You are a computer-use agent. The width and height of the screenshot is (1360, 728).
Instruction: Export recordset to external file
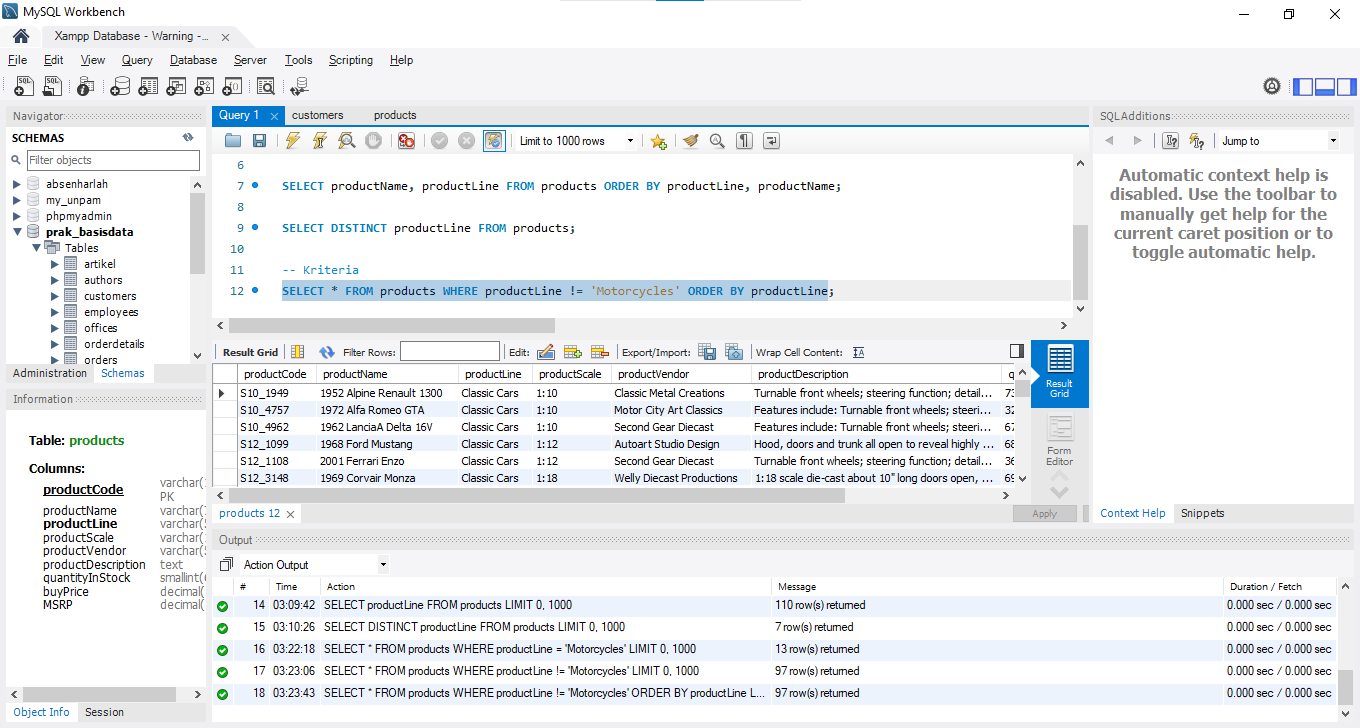click(707, 352)
